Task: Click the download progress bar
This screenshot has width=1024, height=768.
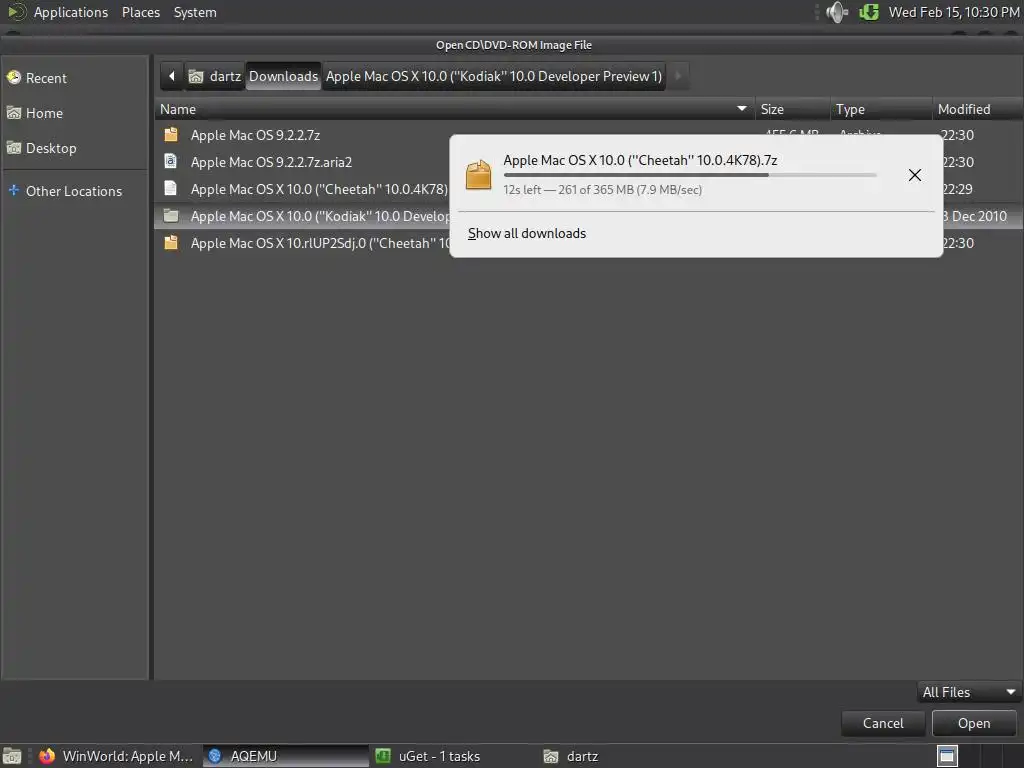Action: [690, 175]
